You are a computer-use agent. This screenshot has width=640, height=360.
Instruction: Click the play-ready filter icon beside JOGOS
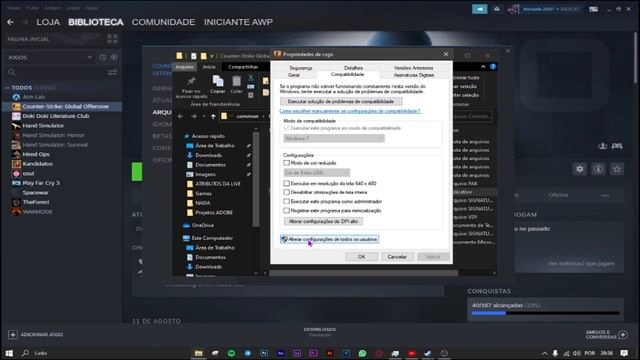pos(114,58)
